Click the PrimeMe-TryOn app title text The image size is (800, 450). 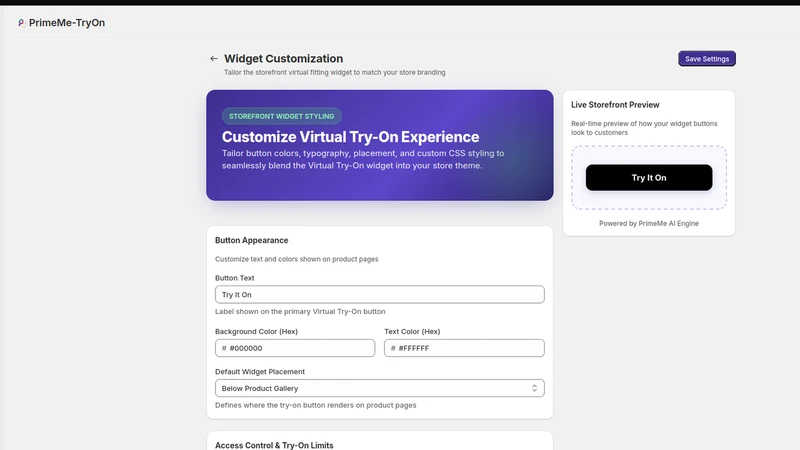click(67, 22)
